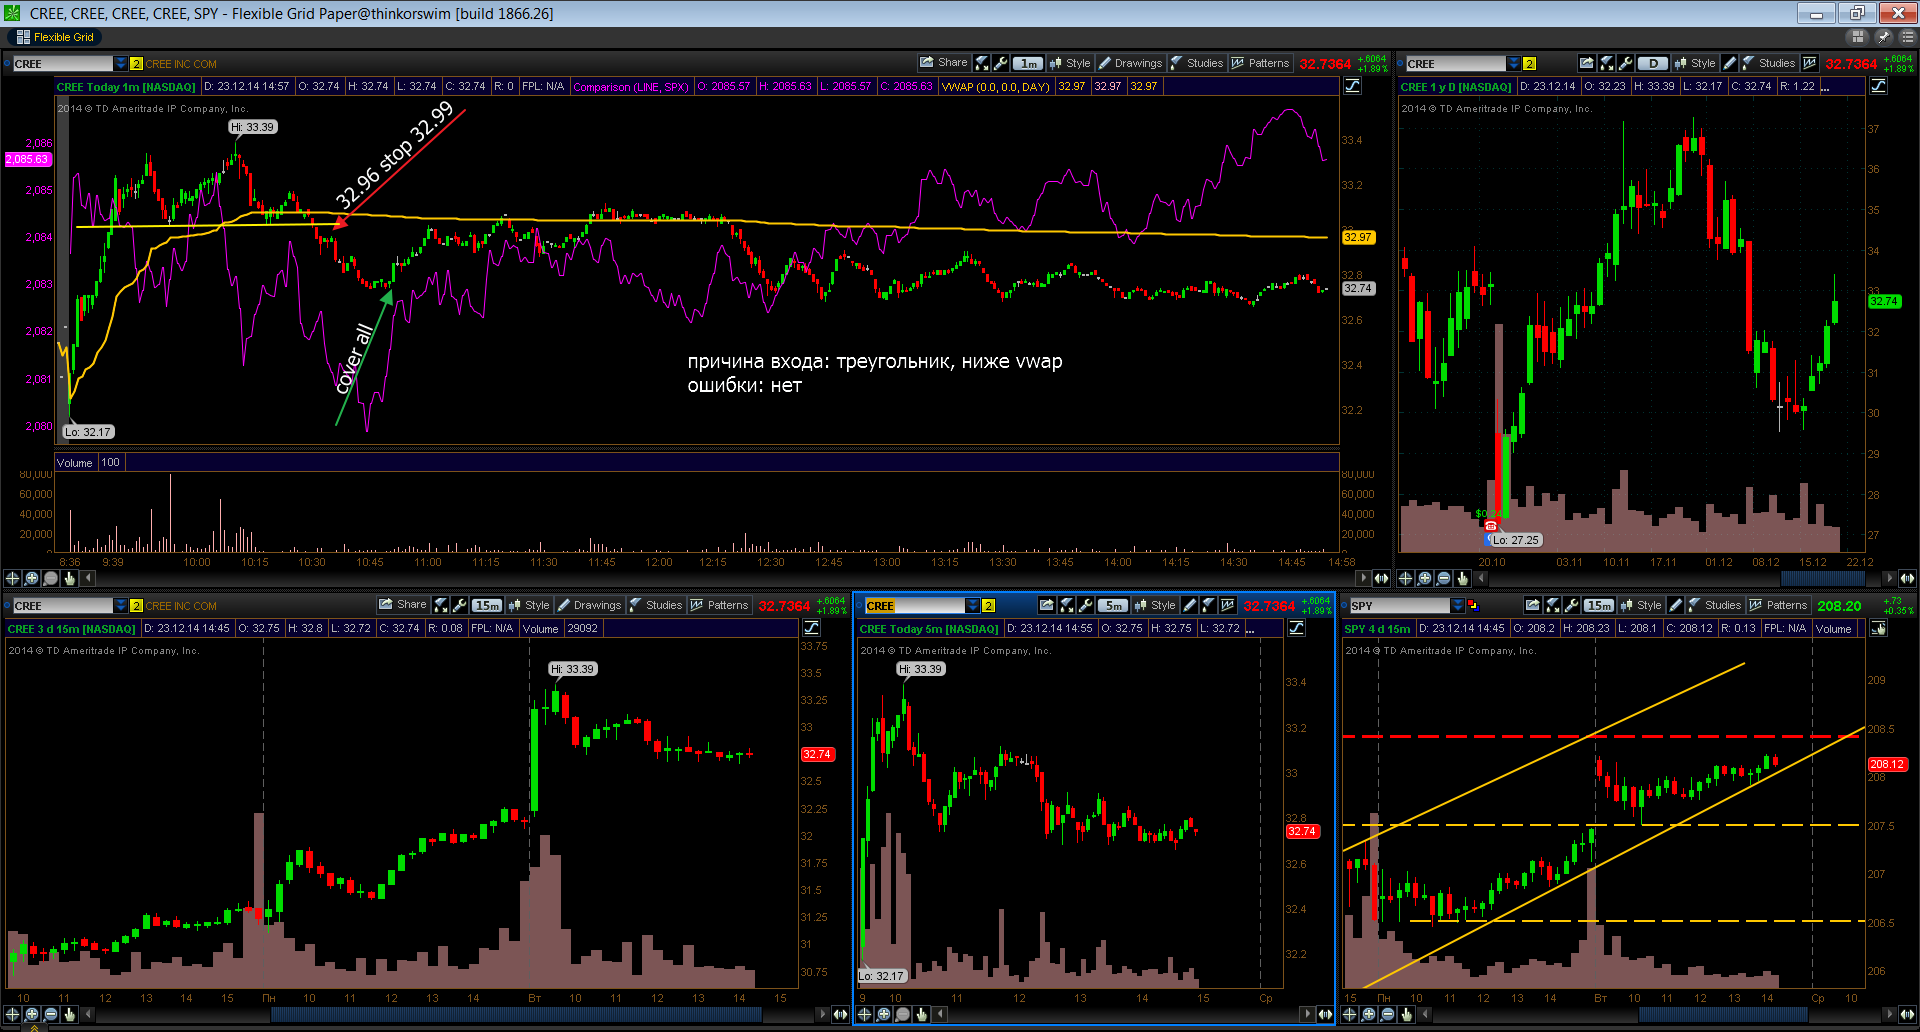Open the 15m timeframe selector on SPY chart
Screen dimensions: 1920x1032
tap(1599, 605)
